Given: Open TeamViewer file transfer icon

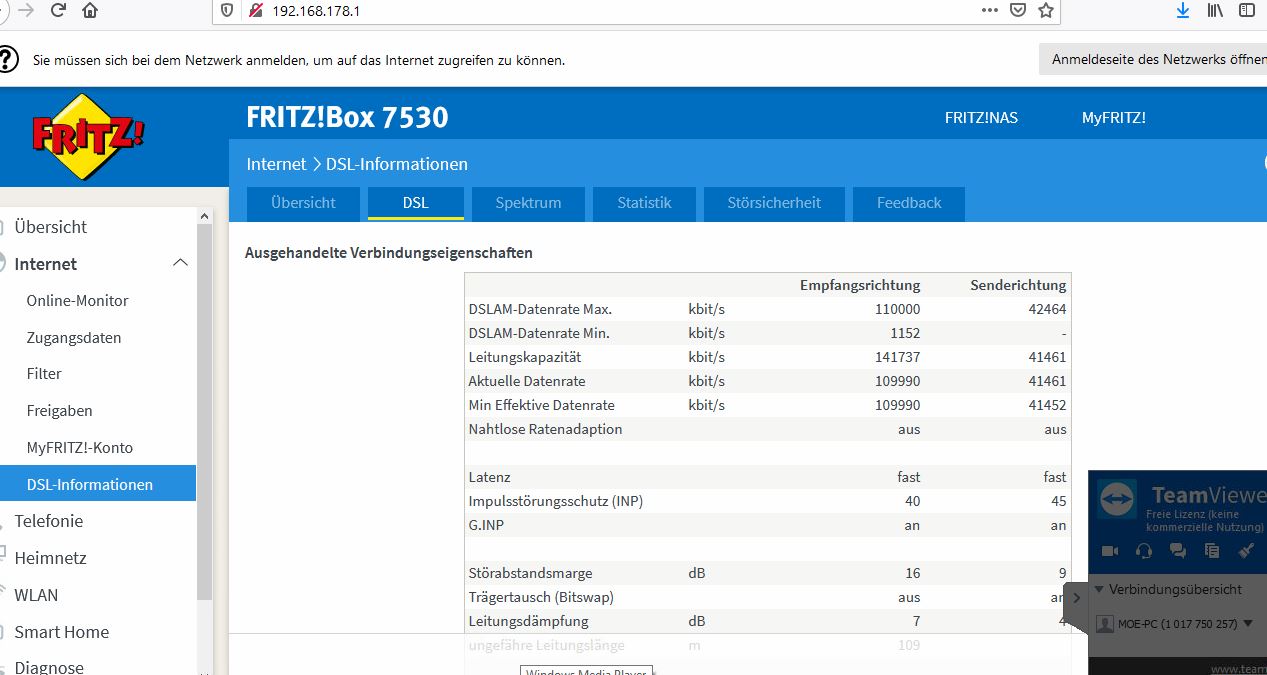Looking at the screenshot, I should (1212, 550).
